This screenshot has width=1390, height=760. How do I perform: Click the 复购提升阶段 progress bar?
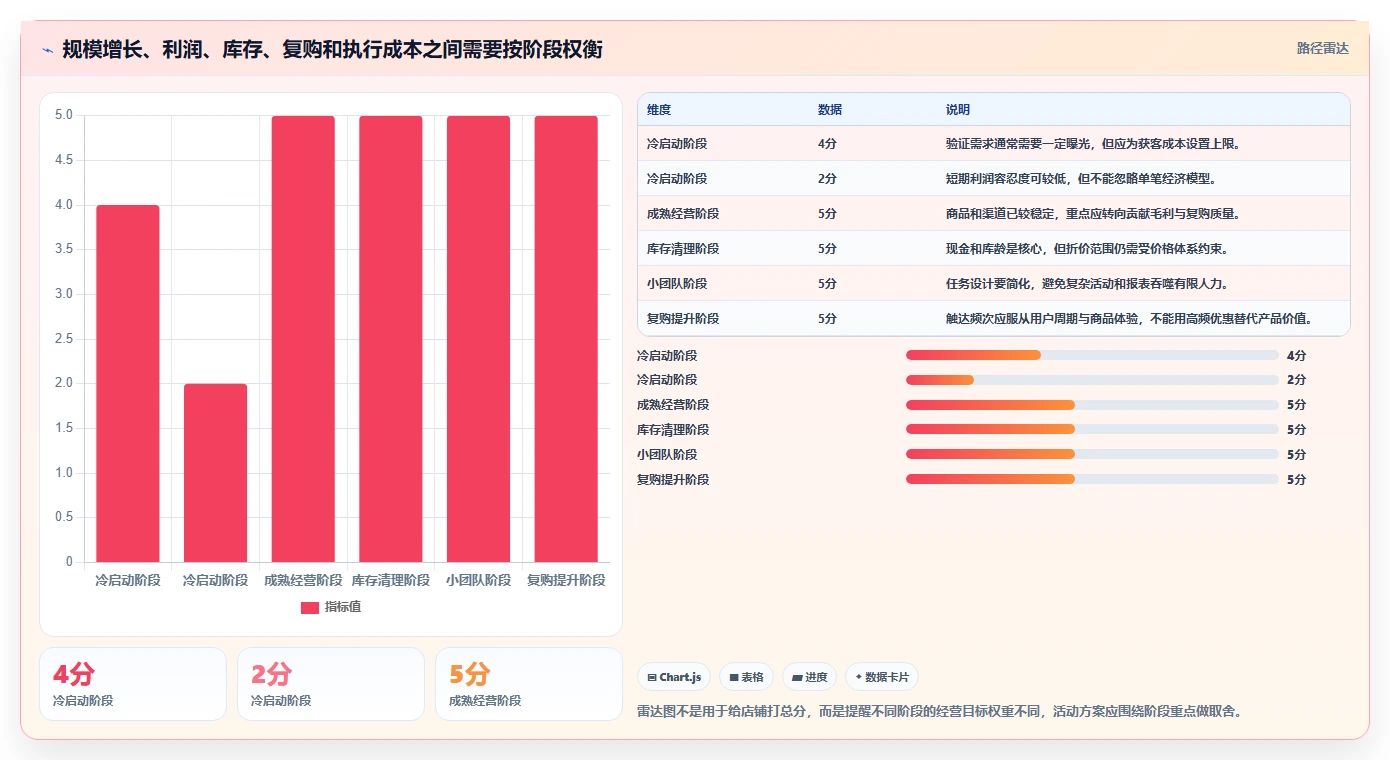click(x=1092, y=479)
